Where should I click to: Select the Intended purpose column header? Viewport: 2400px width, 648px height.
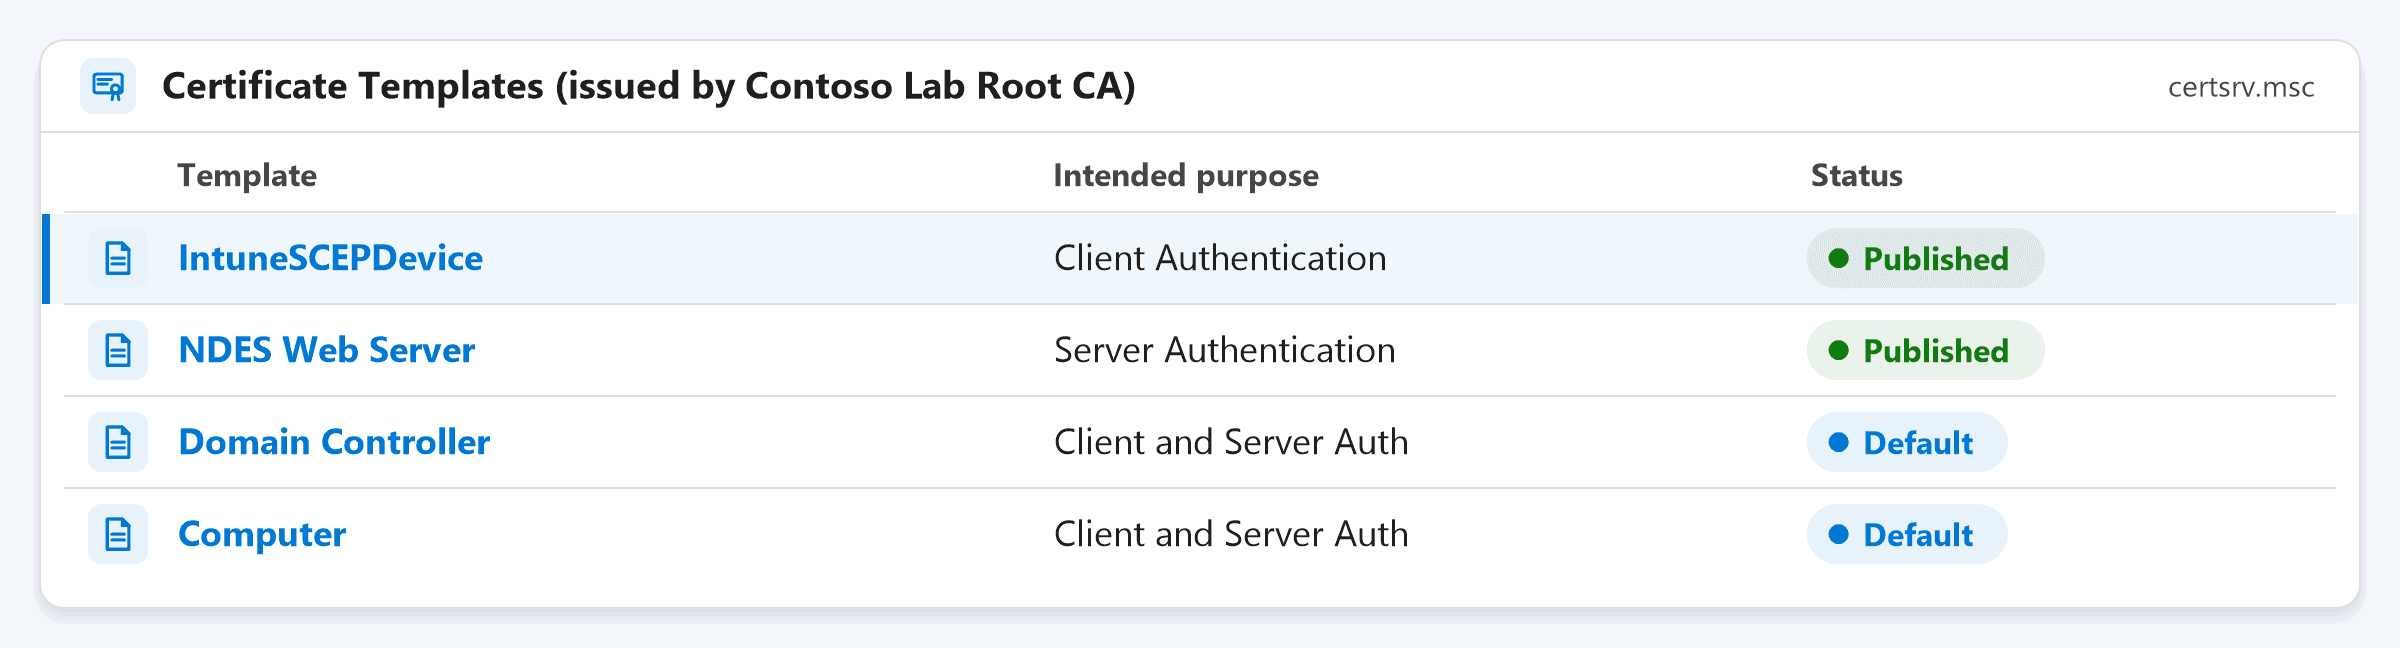[1186, 175]
